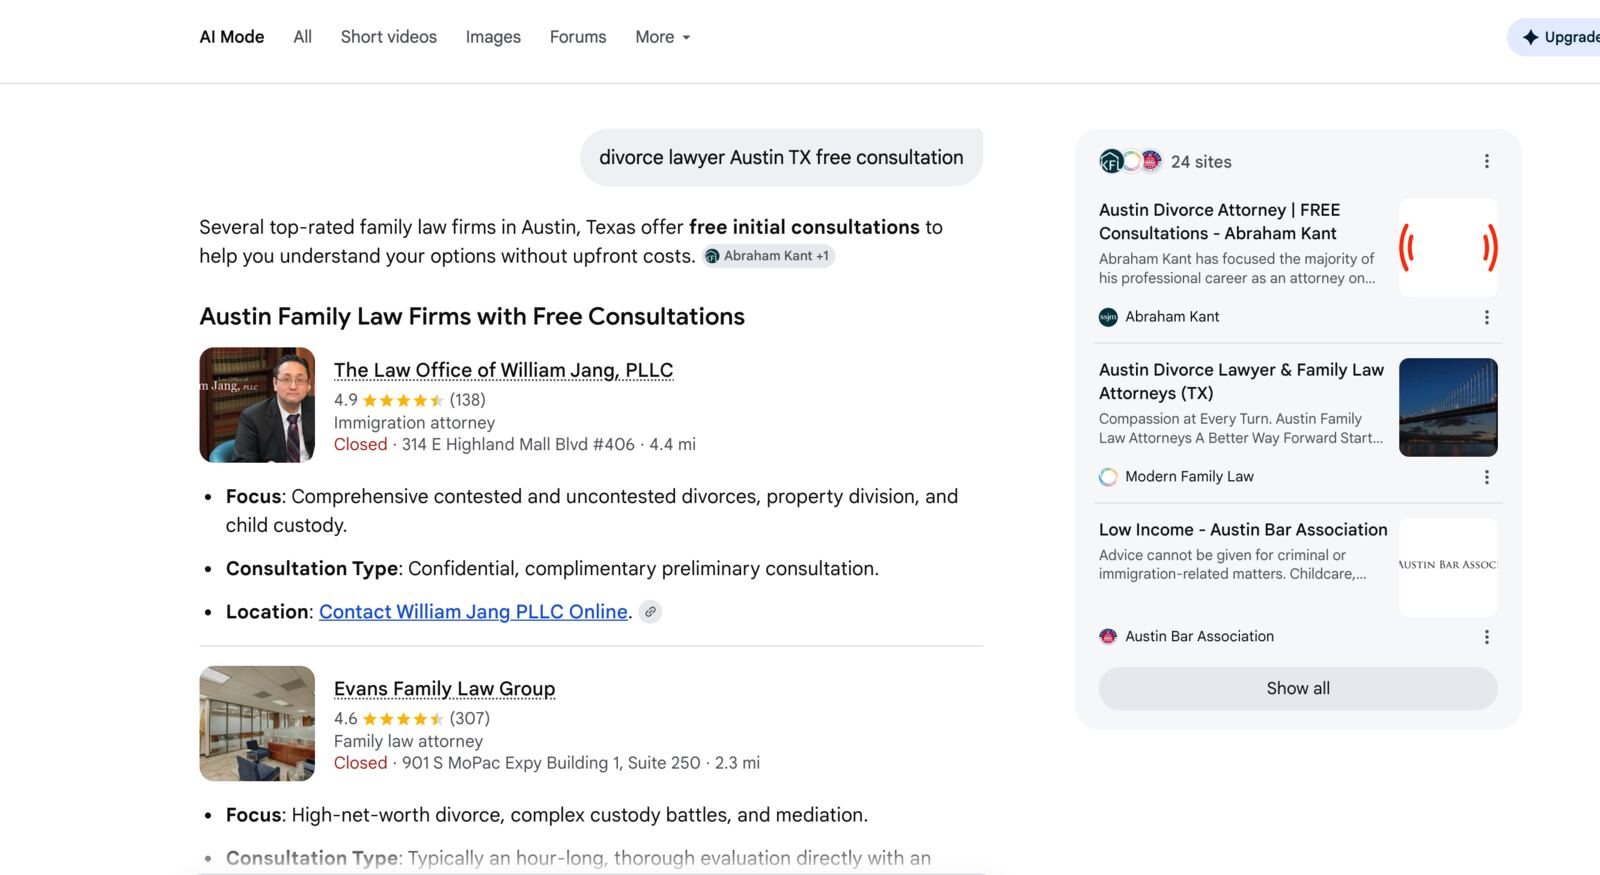This screenshot has width=1600, height=875.
Task: Open Low Income - Austin Bar Association result
Action: (1243, 530)
